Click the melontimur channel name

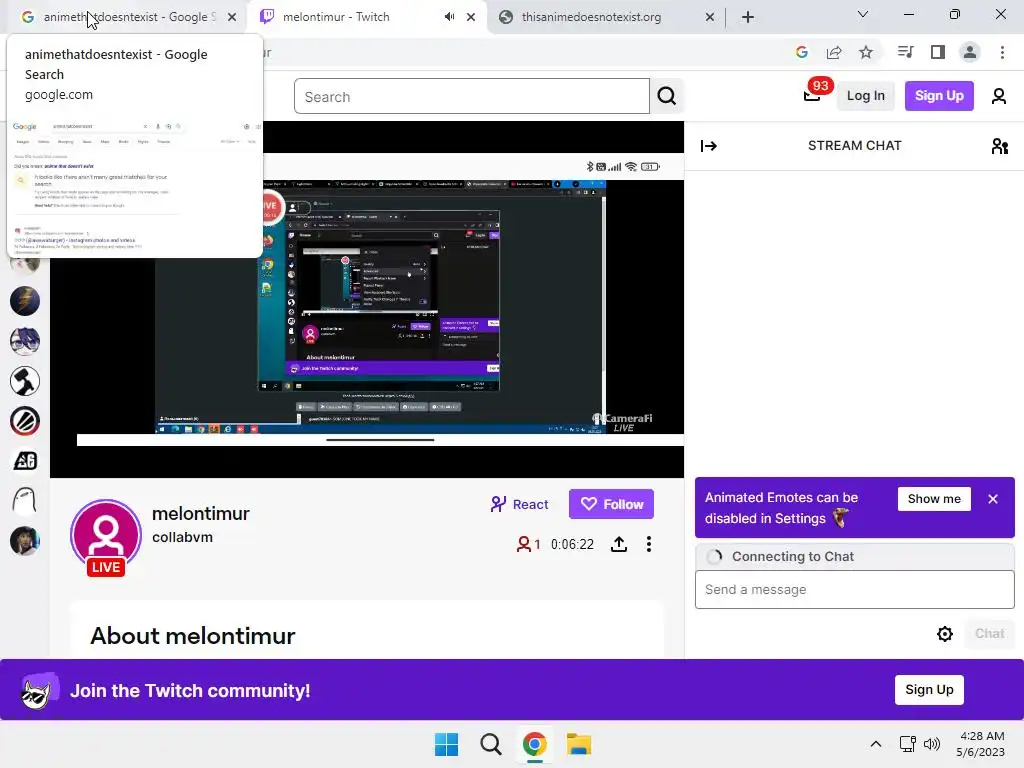200,514
